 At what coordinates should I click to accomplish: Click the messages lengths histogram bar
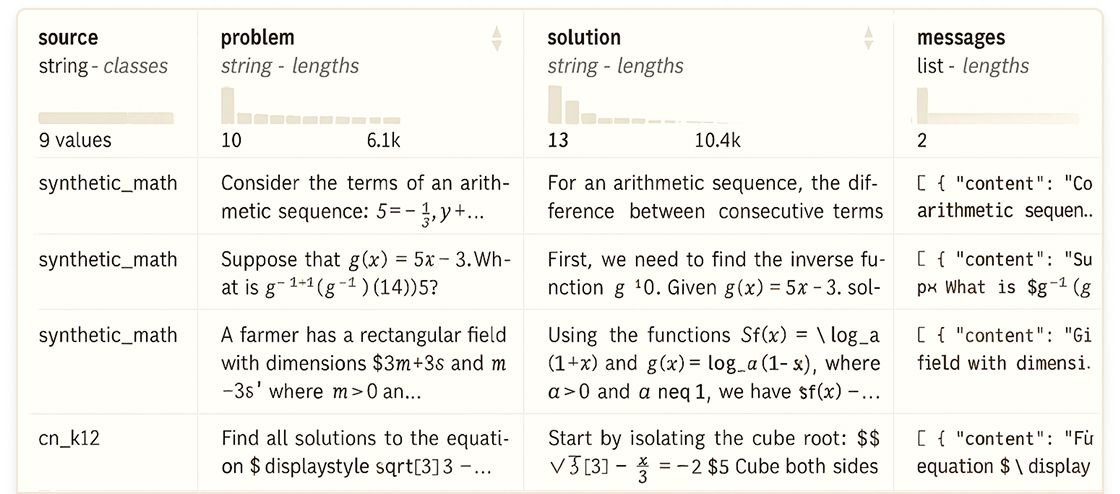pyautogui.click(x=921, y=106)
